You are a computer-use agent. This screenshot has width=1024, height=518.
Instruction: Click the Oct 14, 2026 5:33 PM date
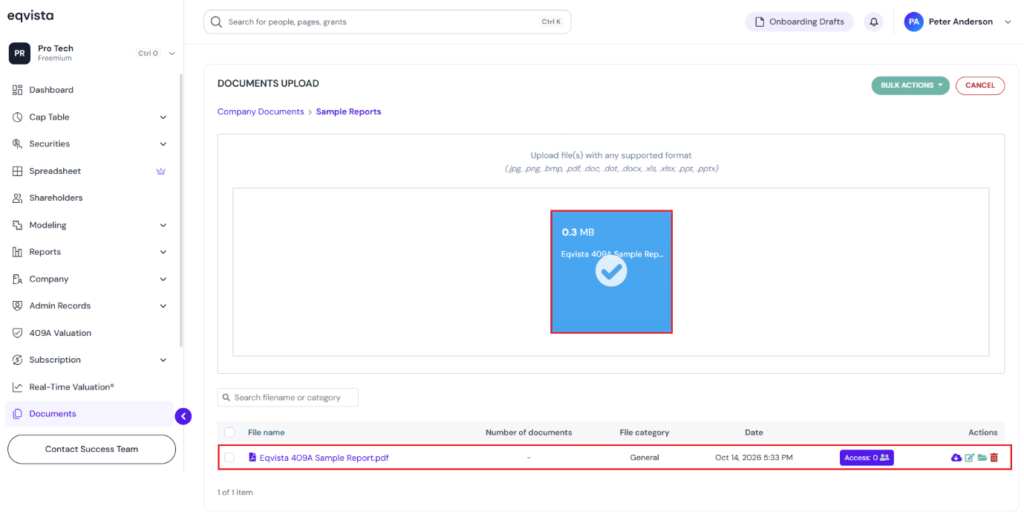point(754,458)
